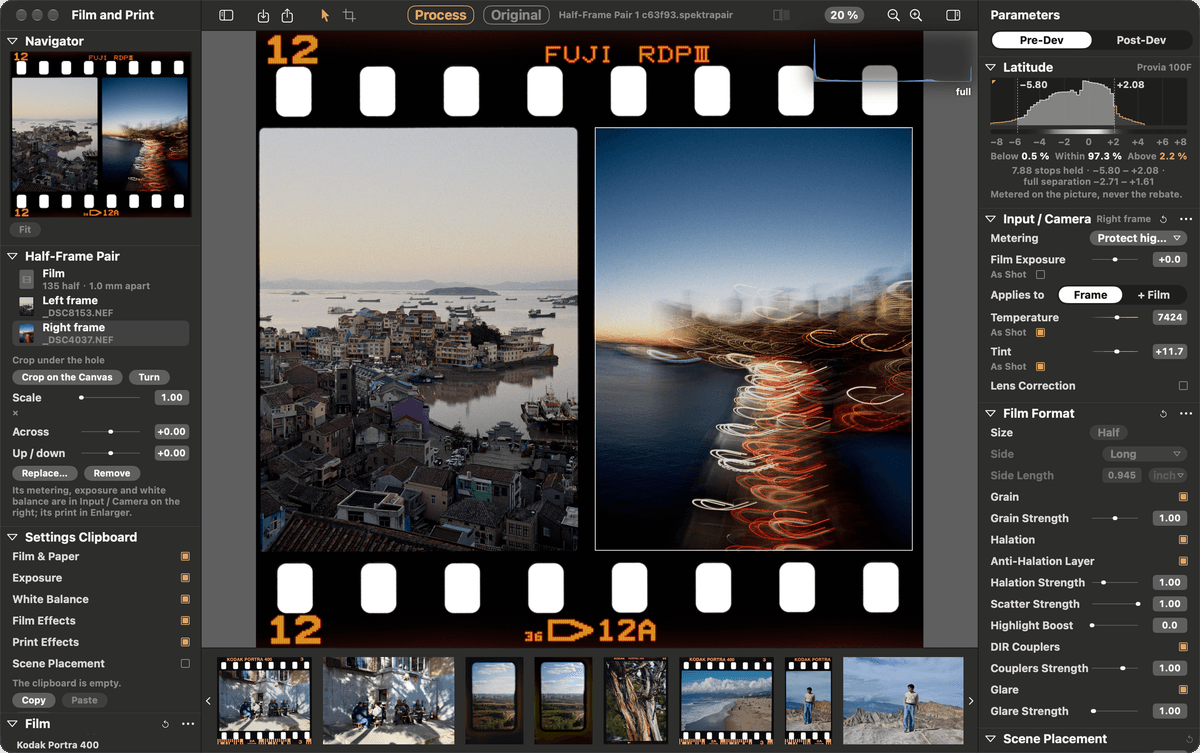
Task: Toggle the Grain checkbox
Action: click(1183, 497)
